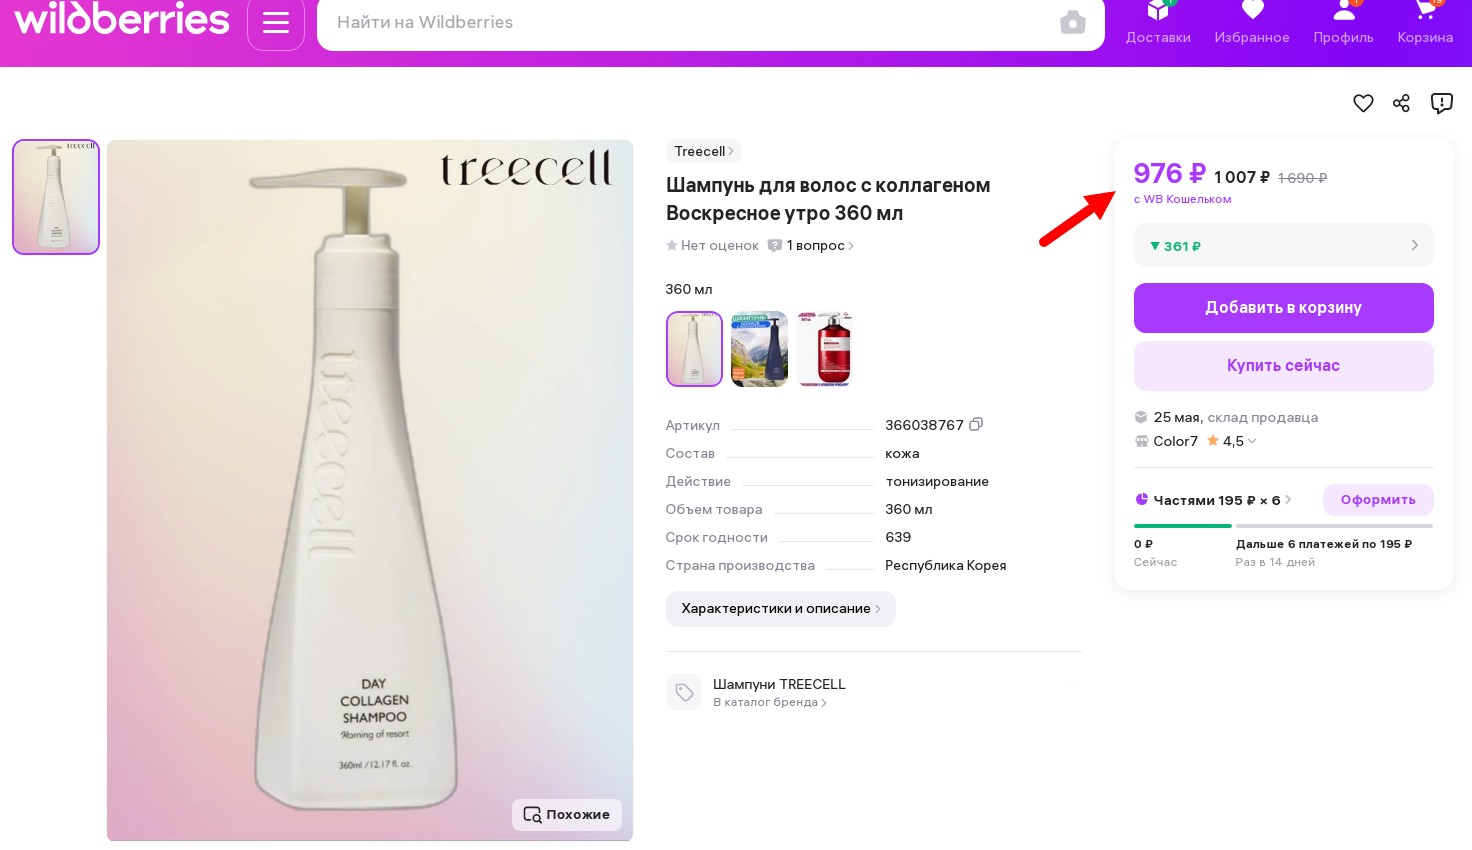The height and width of the screenshot is (850, 1472).
Task: Open Характеристики и описание section
Action: pyautogui.click(x=780, y=608)
